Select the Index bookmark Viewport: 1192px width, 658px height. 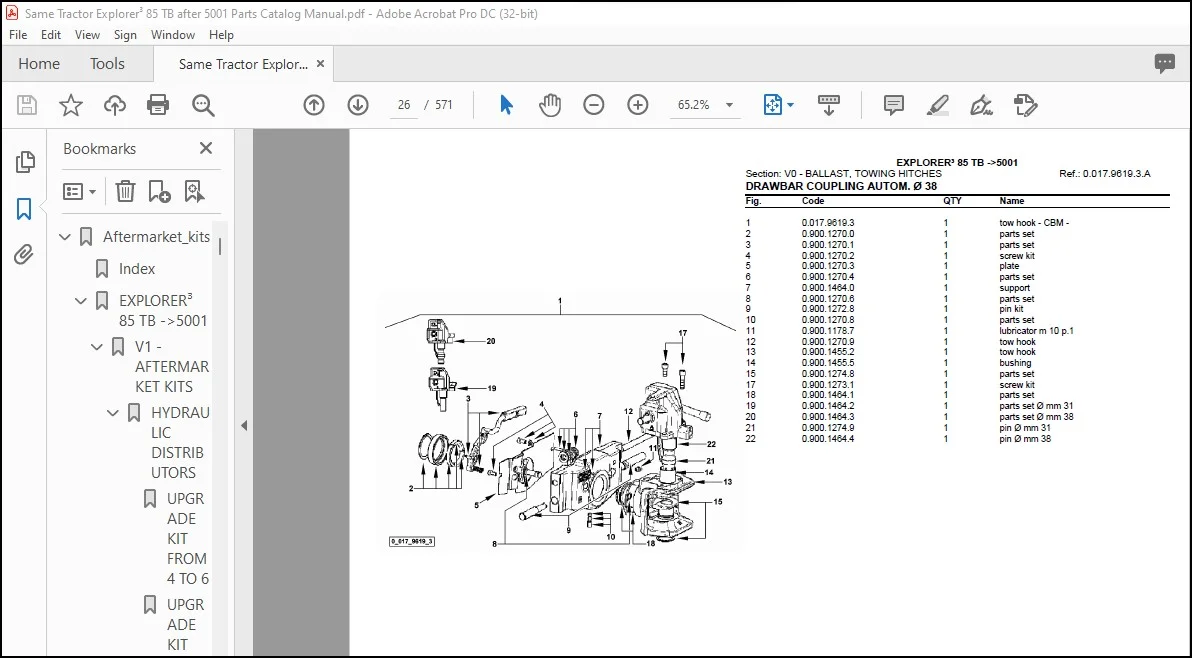pyautogui.click(x=137, y=268)
